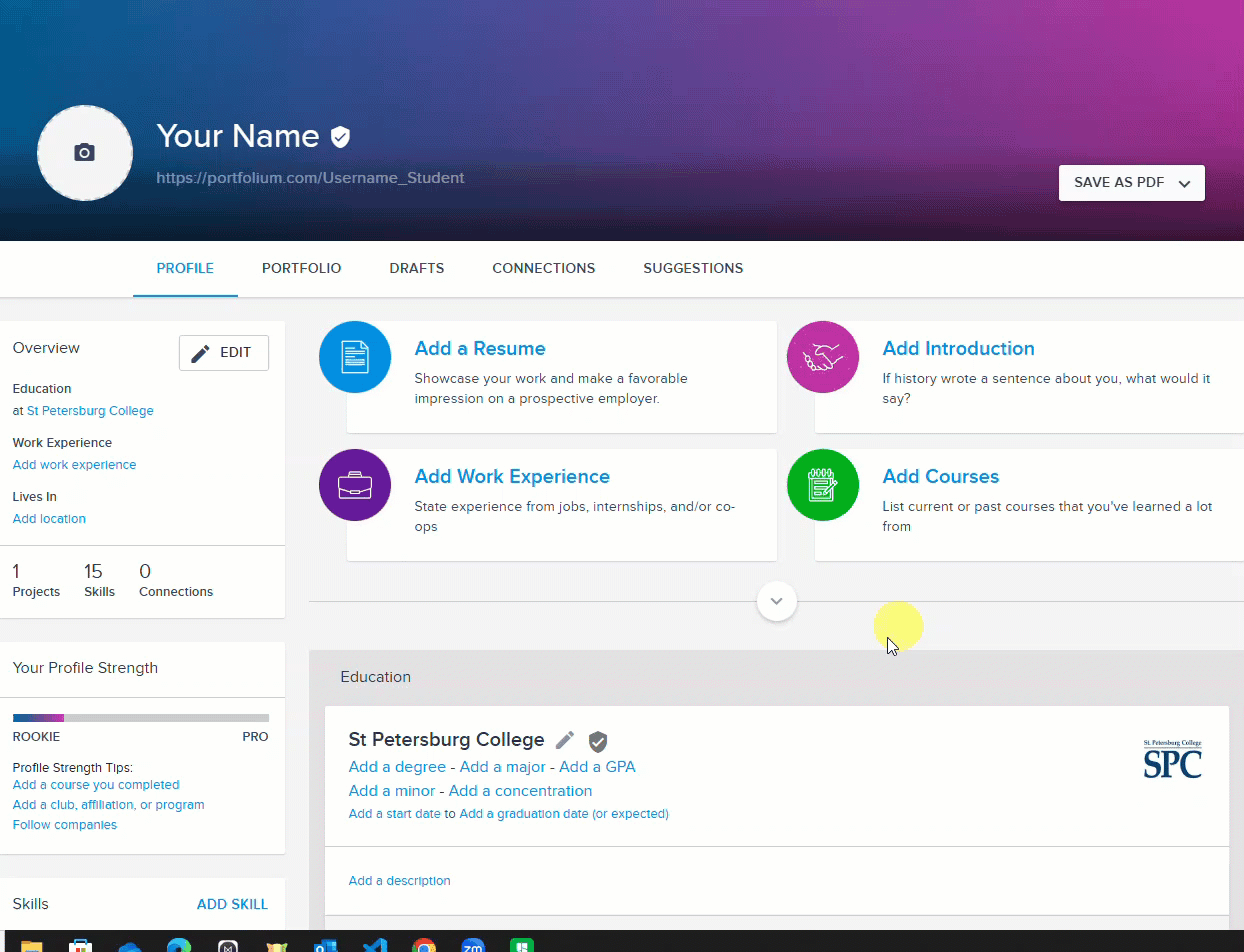Open the Drafts tab
This screenshot has height=952, width=1244.
click(x=416, y=268)
